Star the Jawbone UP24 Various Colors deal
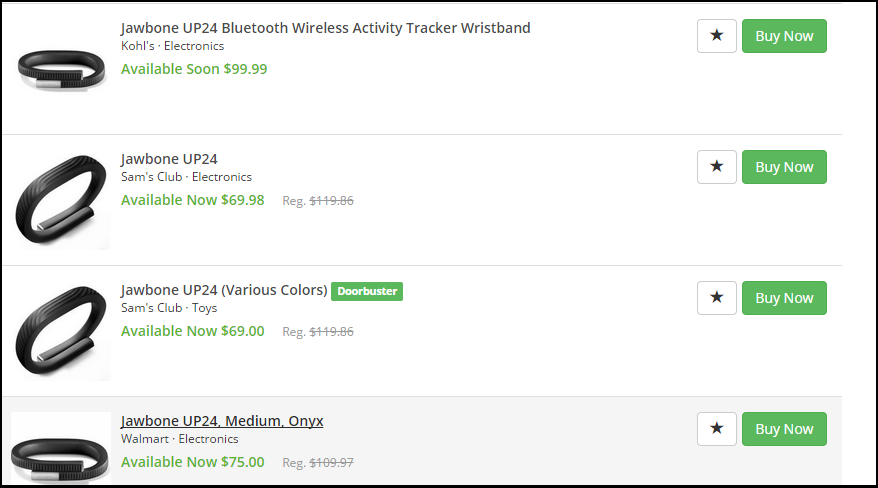The image size is (878, 488). pos(716,298)
